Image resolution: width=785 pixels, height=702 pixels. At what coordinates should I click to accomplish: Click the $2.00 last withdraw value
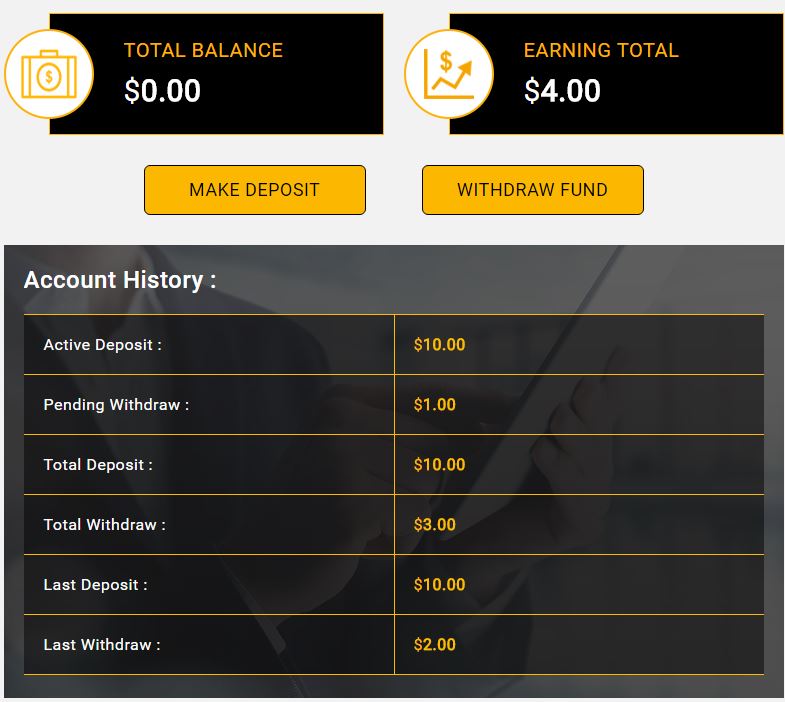coord(435,645)
